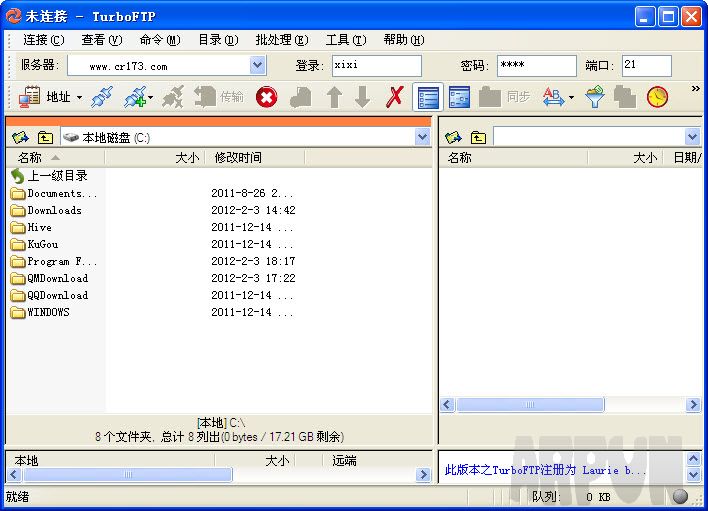Image resolution: width=708 pixels, height=511 pixels.
Task: Open address book dropdown arrow
Action: (x=79, y=98)
